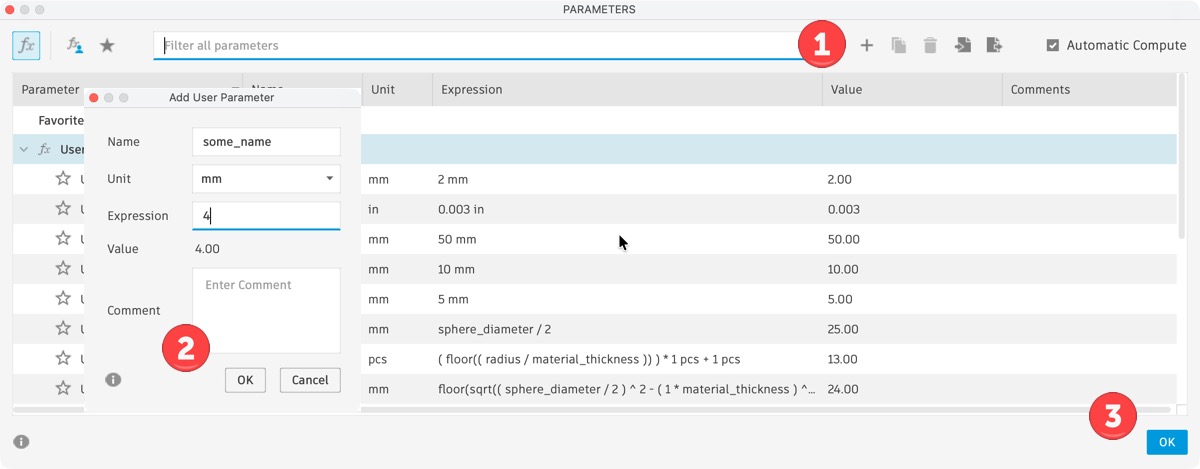
Task: Click the Expression column header
Action: pos(627,89)
